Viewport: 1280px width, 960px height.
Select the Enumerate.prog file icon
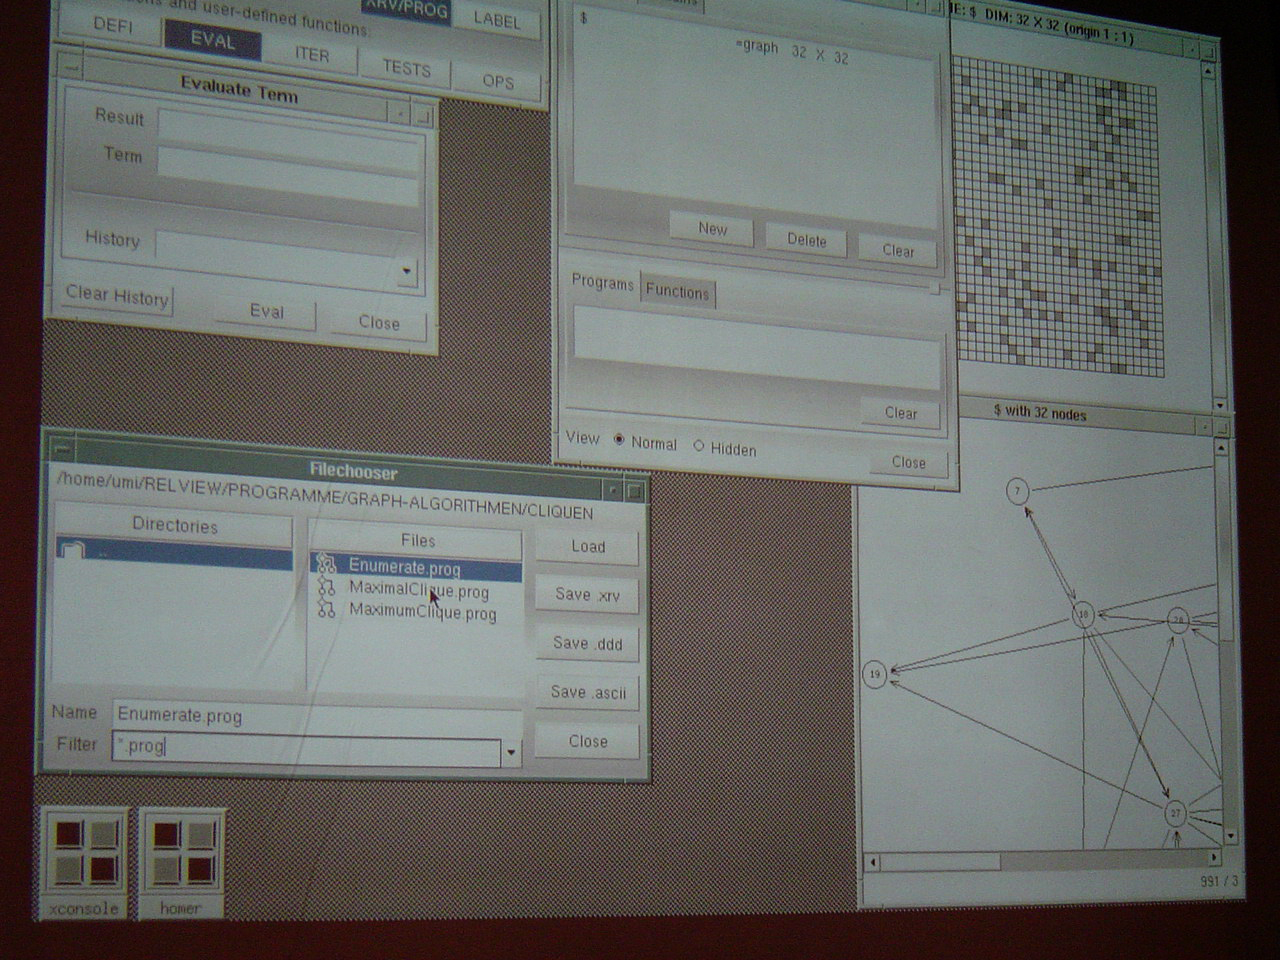[325, 566]
